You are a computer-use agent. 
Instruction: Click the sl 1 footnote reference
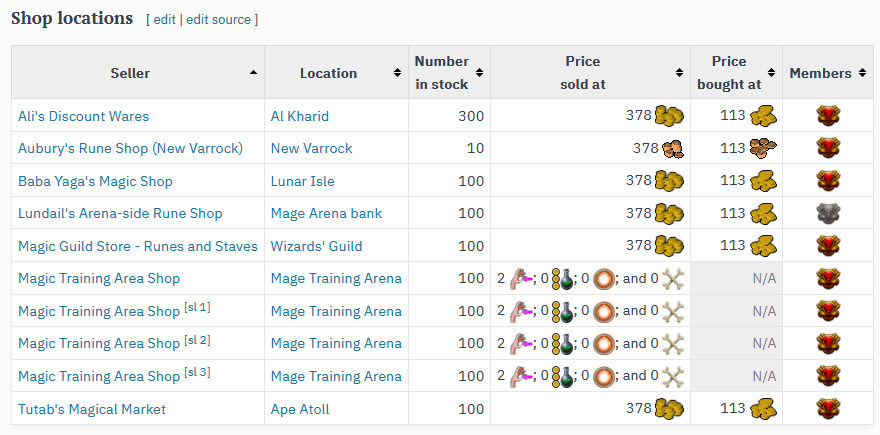(197, 308)
